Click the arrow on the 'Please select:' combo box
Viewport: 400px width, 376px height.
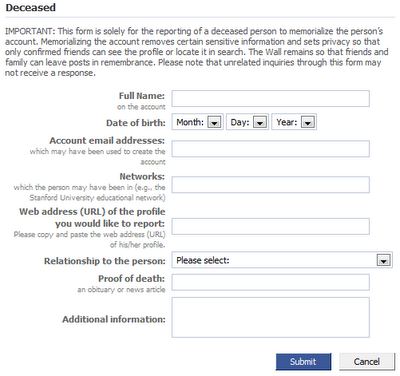(383, 260)
